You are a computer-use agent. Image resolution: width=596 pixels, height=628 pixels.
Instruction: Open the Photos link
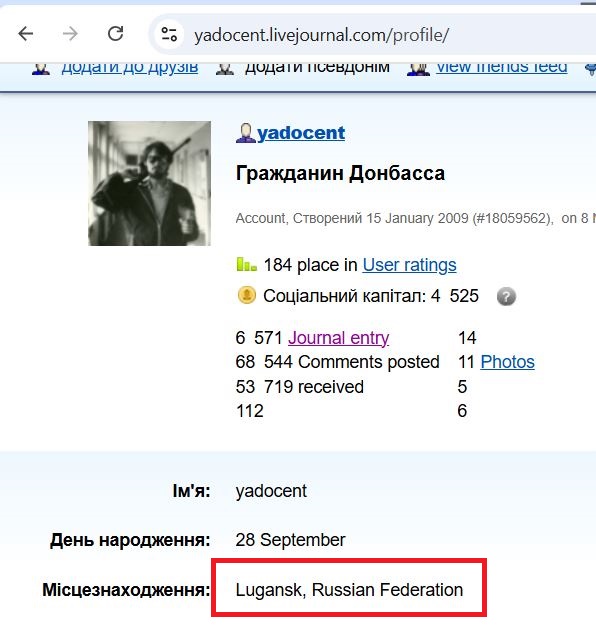[507, 362]
